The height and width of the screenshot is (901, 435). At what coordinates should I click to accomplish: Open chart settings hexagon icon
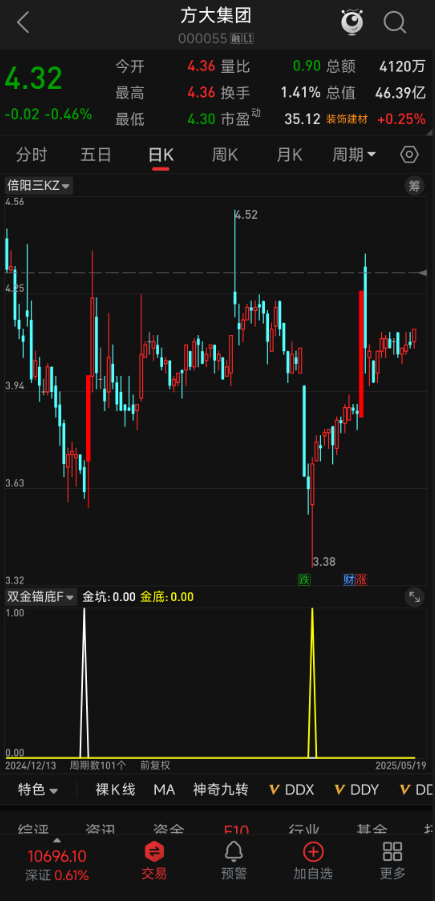coord(409,155)
